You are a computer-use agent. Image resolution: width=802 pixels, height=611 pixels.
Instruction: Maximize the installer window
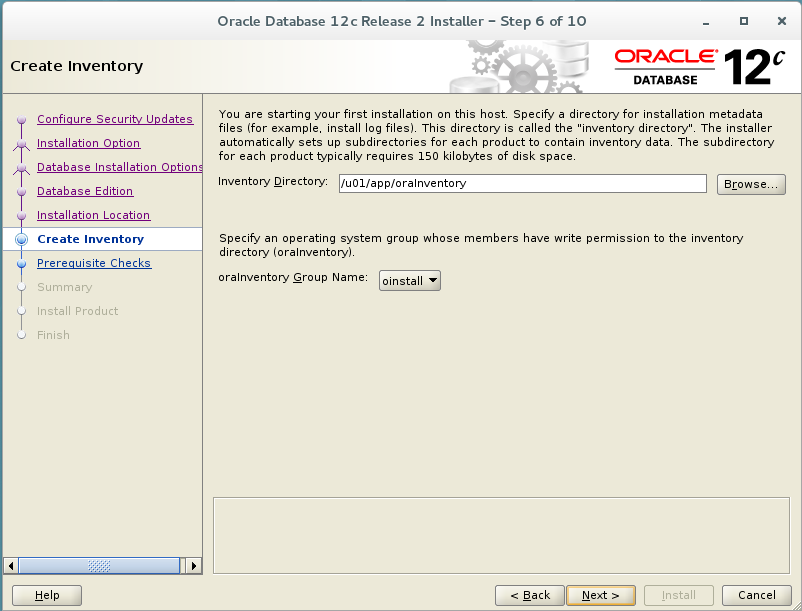(744, 21)
